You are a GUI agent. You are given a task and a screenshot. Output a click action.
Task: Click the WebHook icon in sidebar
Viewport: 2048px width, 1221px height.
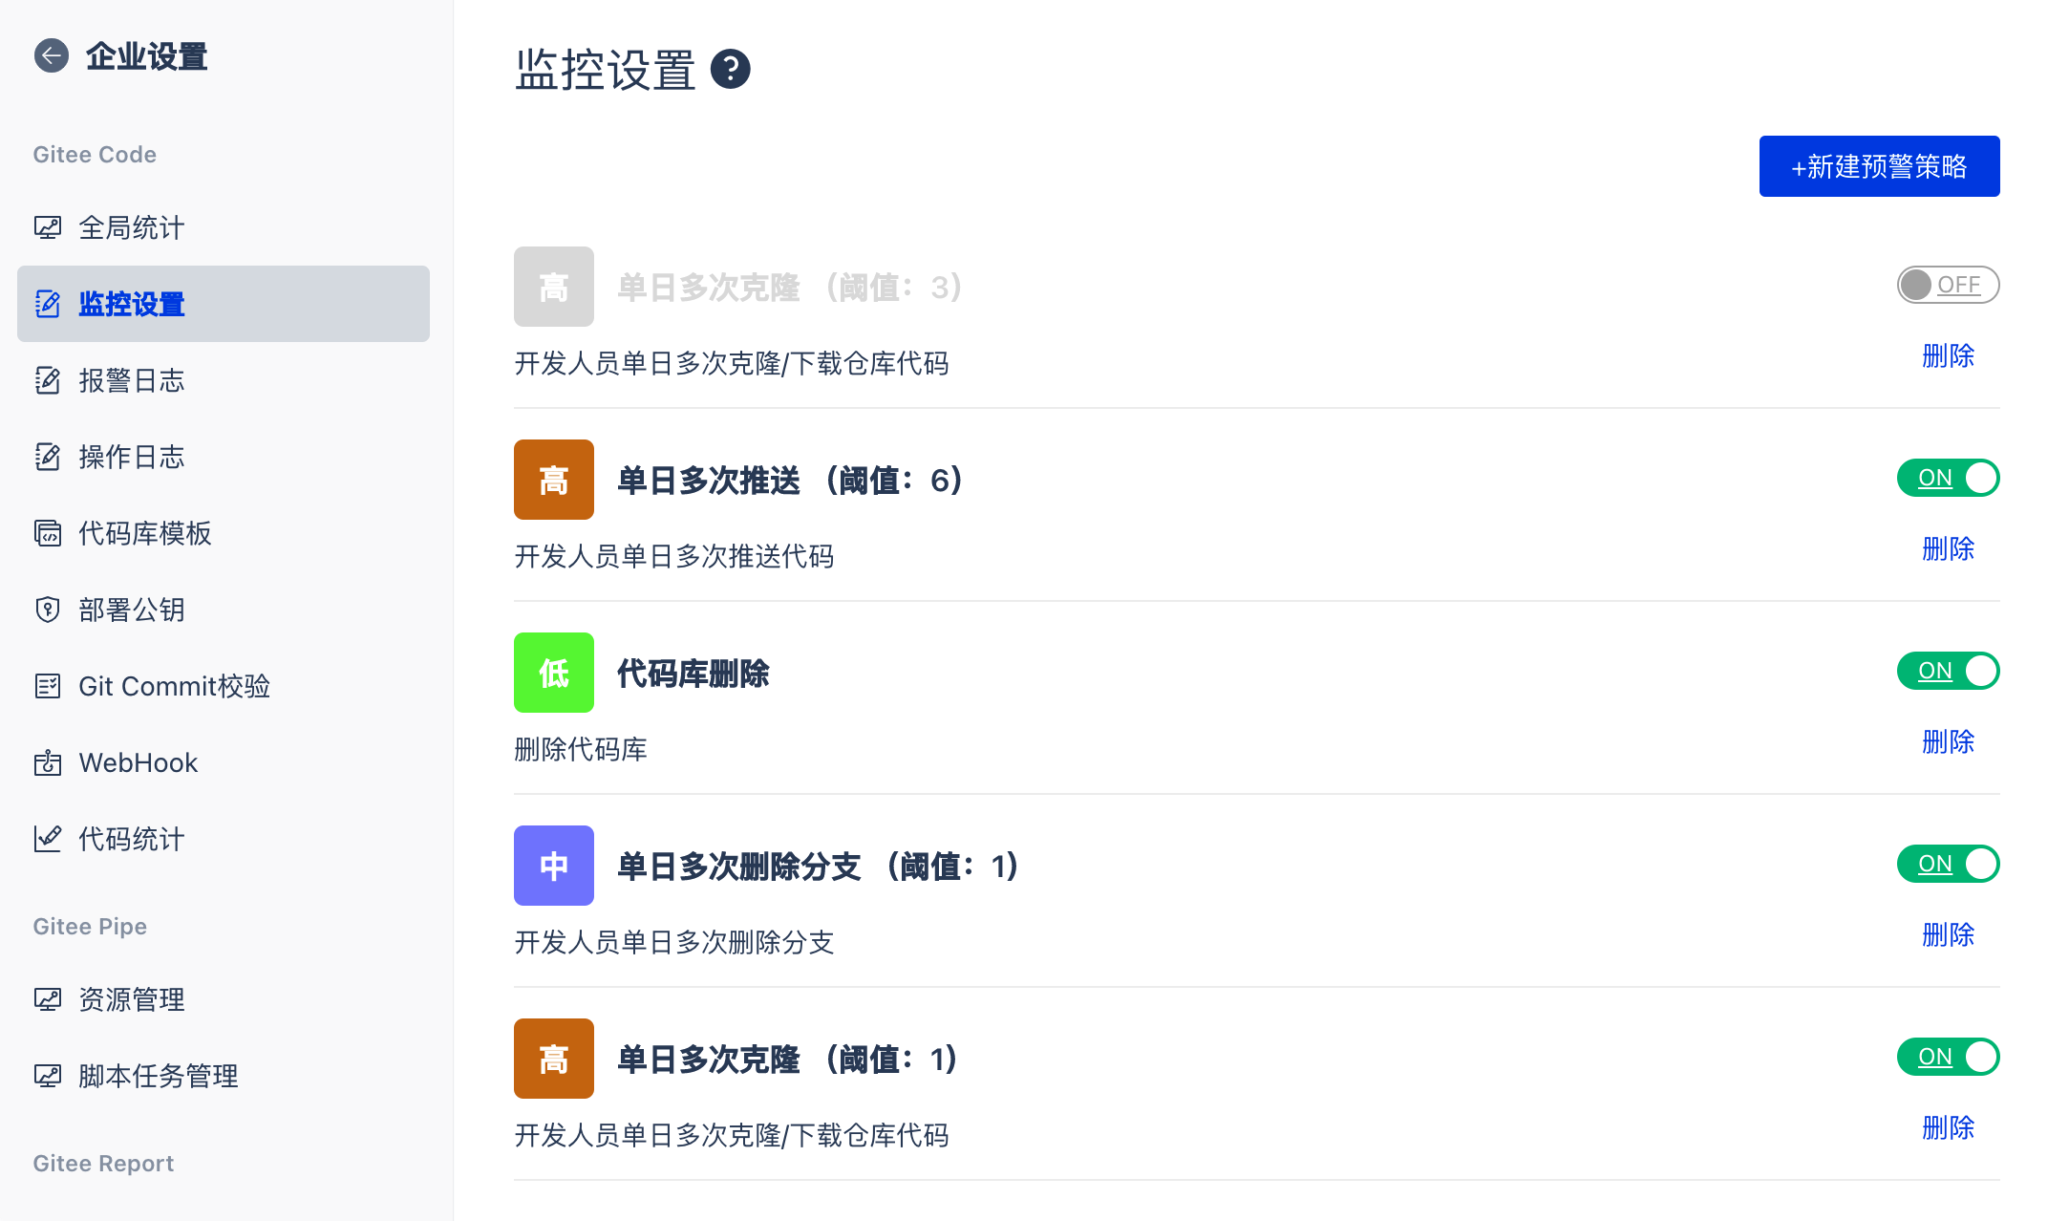coord(47,763)
